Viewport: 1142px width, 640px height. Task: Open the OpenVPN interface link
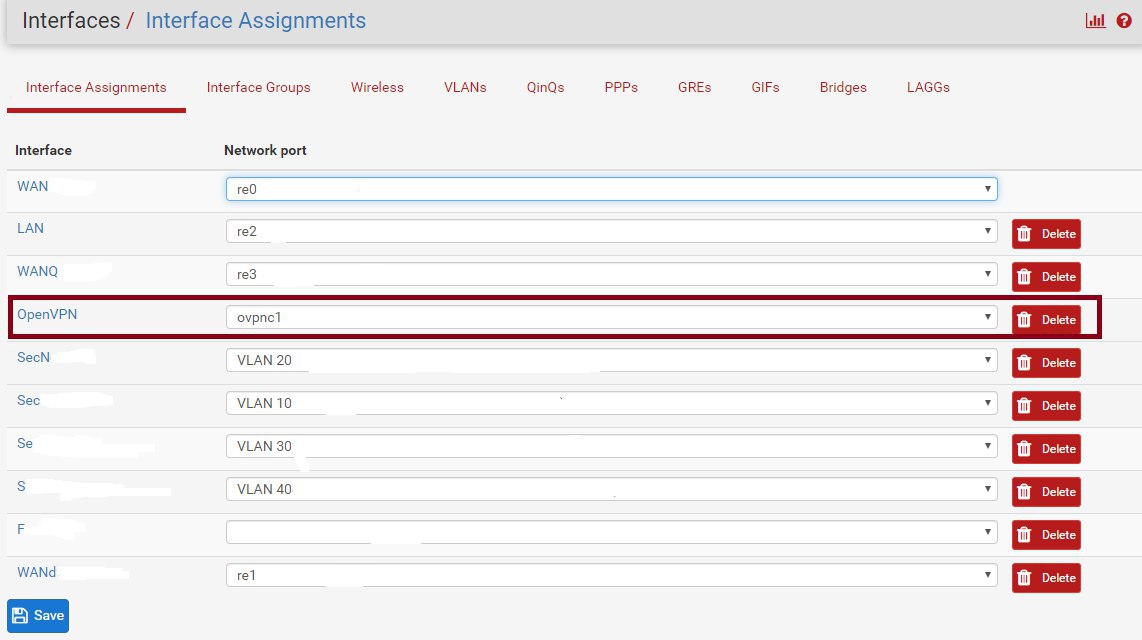47,315
